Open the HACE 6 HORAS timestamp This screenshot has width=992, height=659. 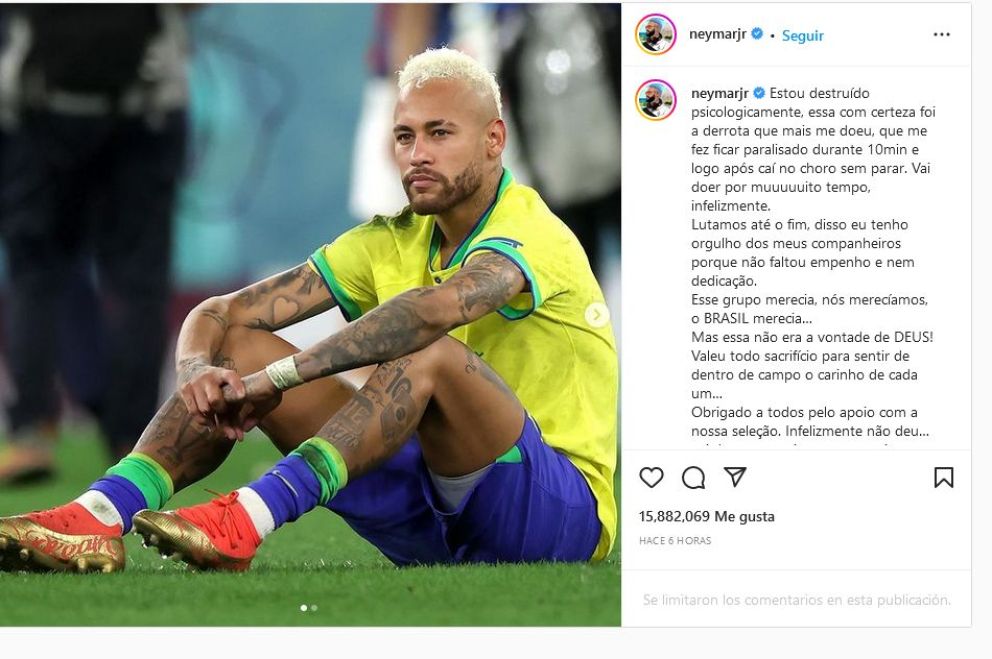pos(675,540)
